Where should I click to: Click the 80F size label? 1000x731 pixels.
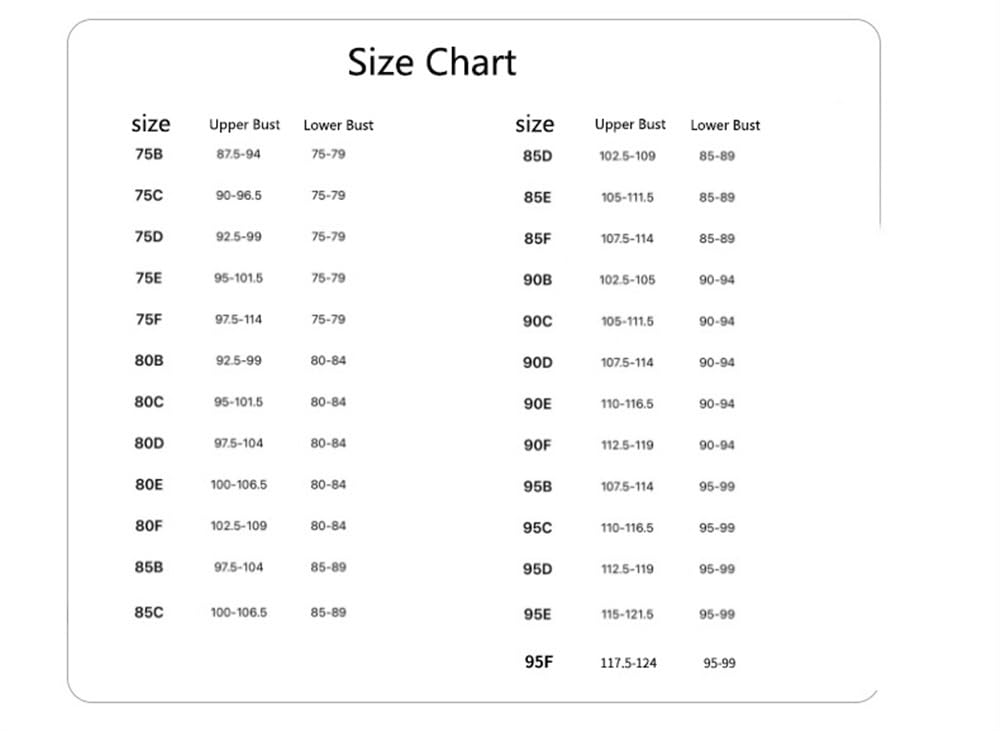[149, 526]
